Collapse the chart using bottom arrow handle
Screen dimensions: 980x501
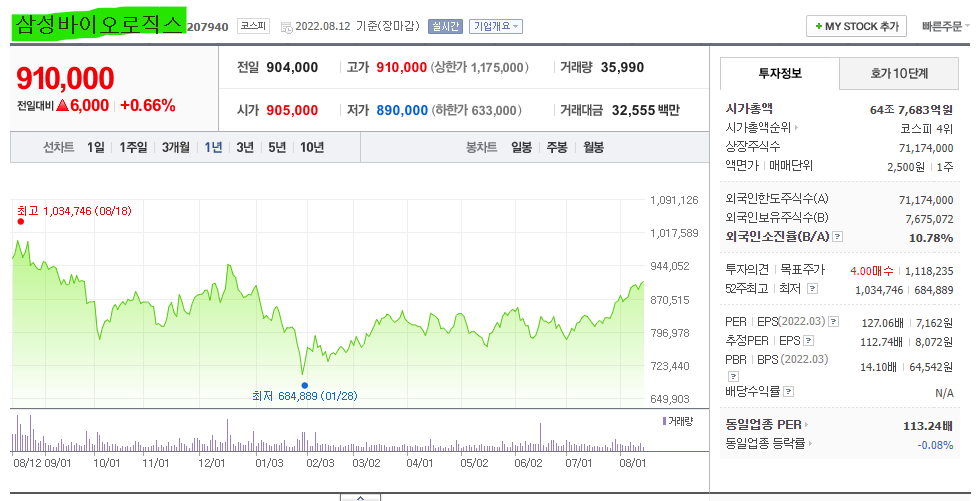click(x=360, y=497)
